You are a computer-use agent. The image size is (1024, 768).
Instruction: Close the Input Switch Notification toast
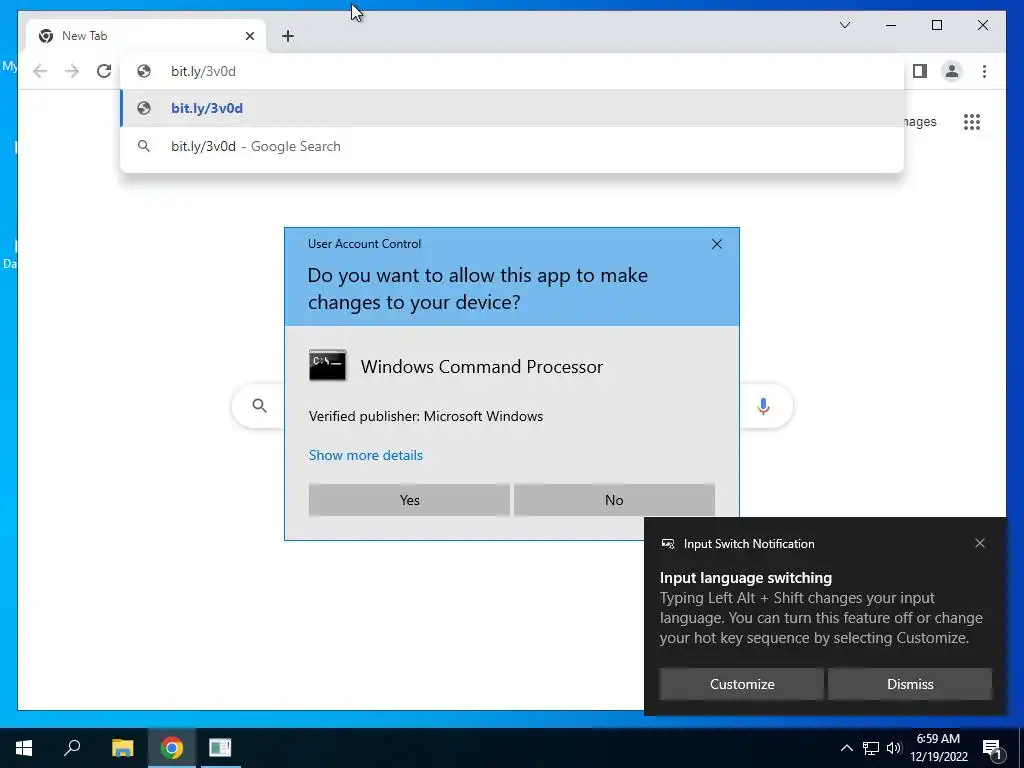click(x=980, y=543)
